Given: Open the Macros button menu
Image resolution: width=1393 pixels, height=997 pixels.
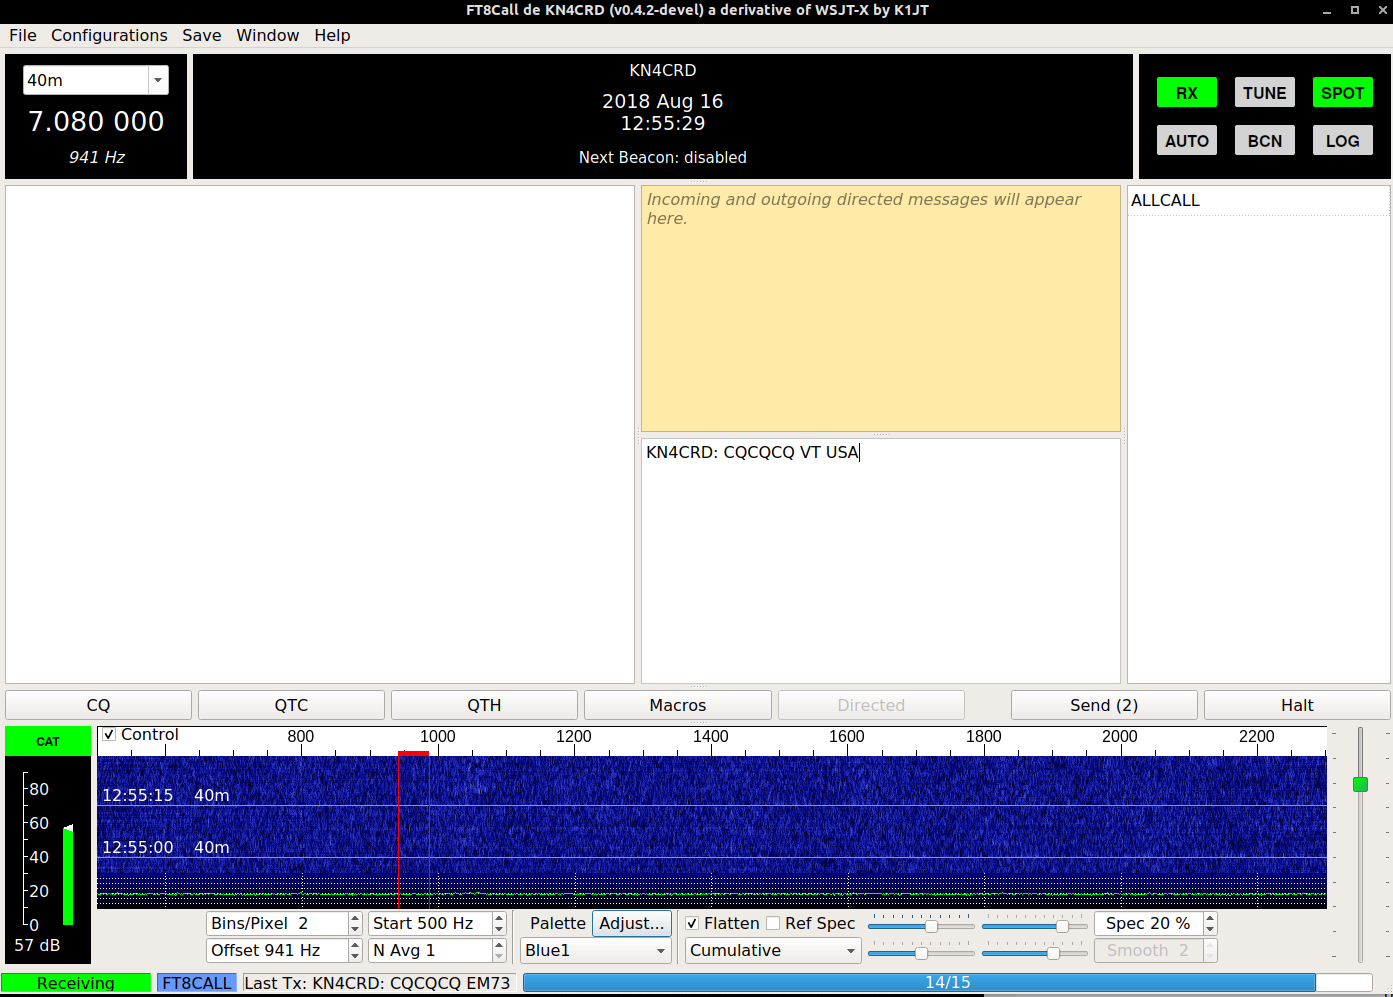Looking at the screenshot, I should (x=677, y=705).
